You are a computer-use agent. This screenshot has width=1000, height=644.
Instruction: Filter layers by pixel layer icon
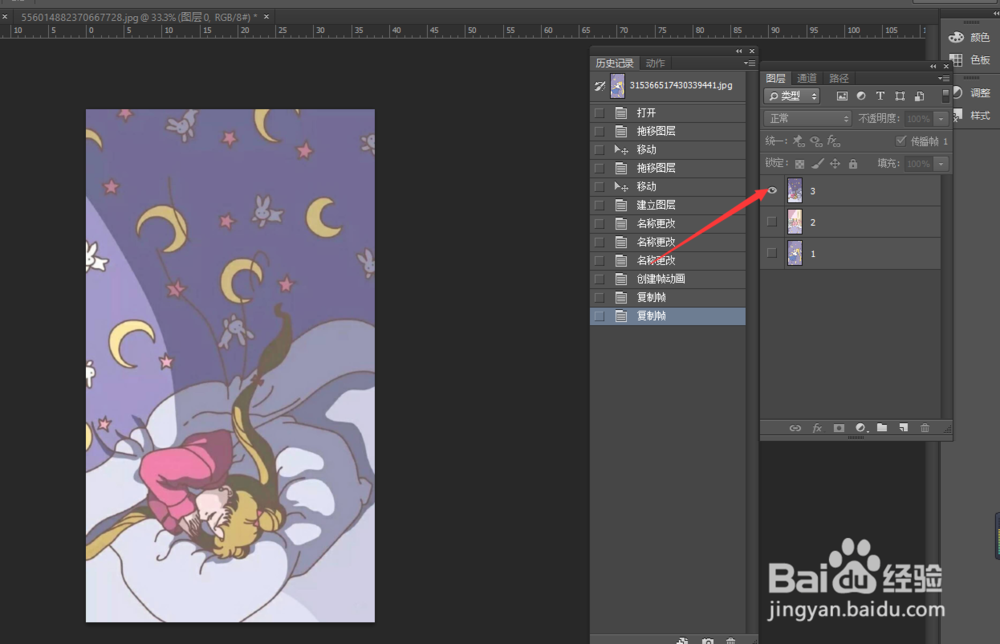(842, 96)
